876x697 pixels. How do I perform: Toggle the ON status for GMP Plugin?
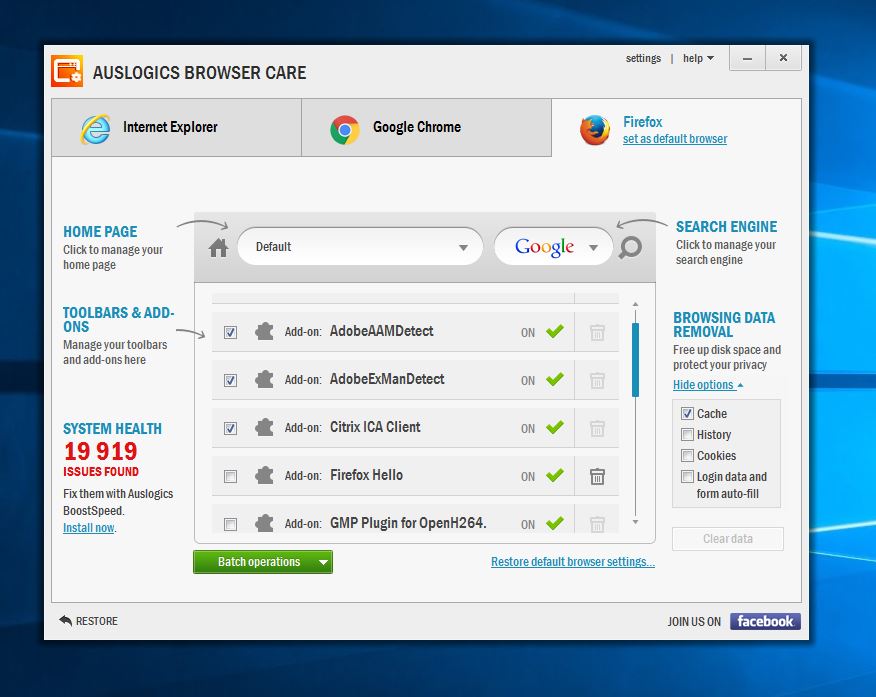tap(528, 524)
